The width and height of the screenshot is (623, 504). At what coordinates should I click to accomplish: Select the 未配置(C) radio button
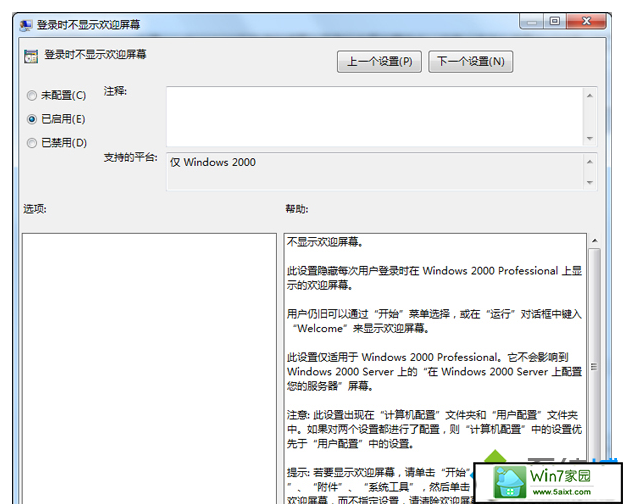point(32,95)
